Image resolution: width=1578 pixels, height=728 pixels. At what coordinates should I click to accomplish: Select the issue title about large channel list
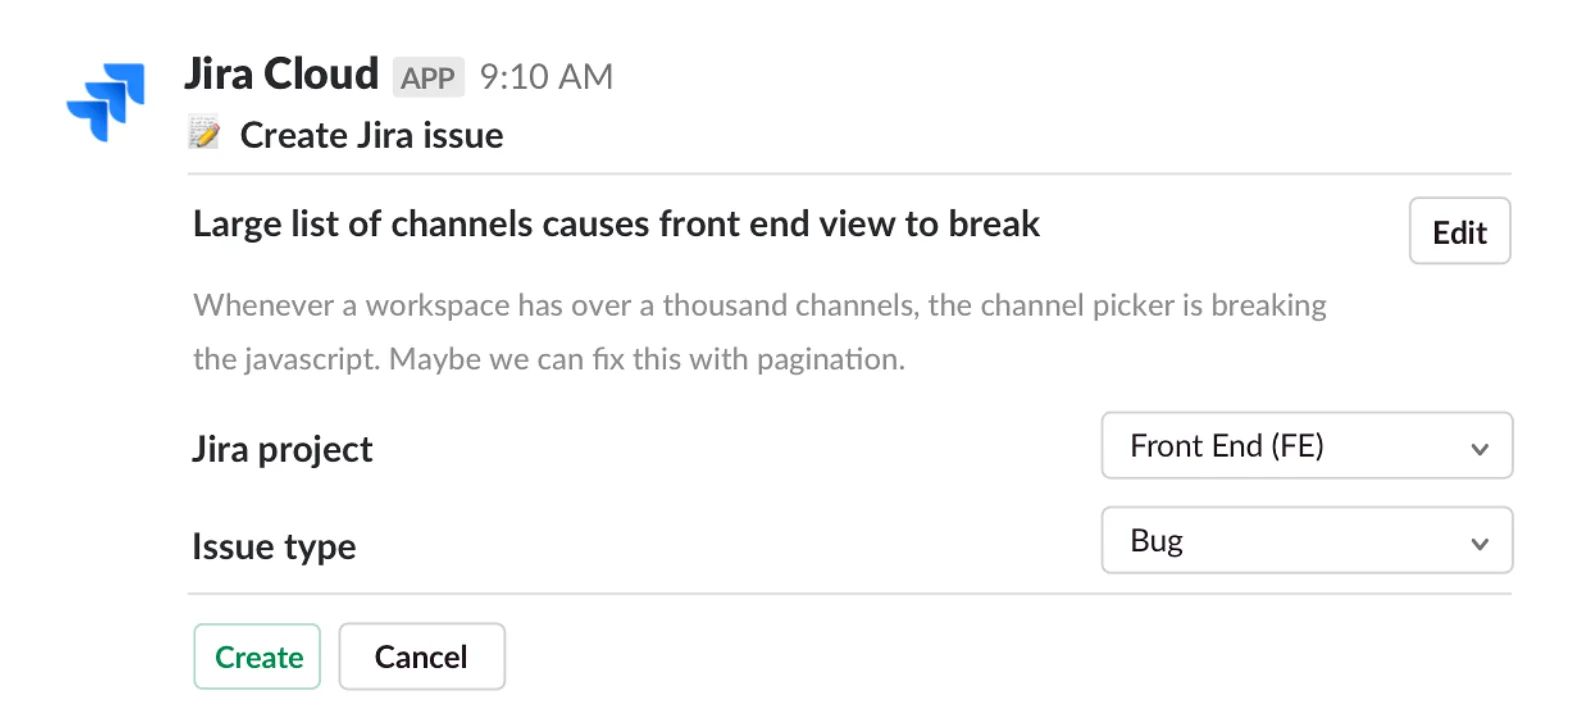616,224
